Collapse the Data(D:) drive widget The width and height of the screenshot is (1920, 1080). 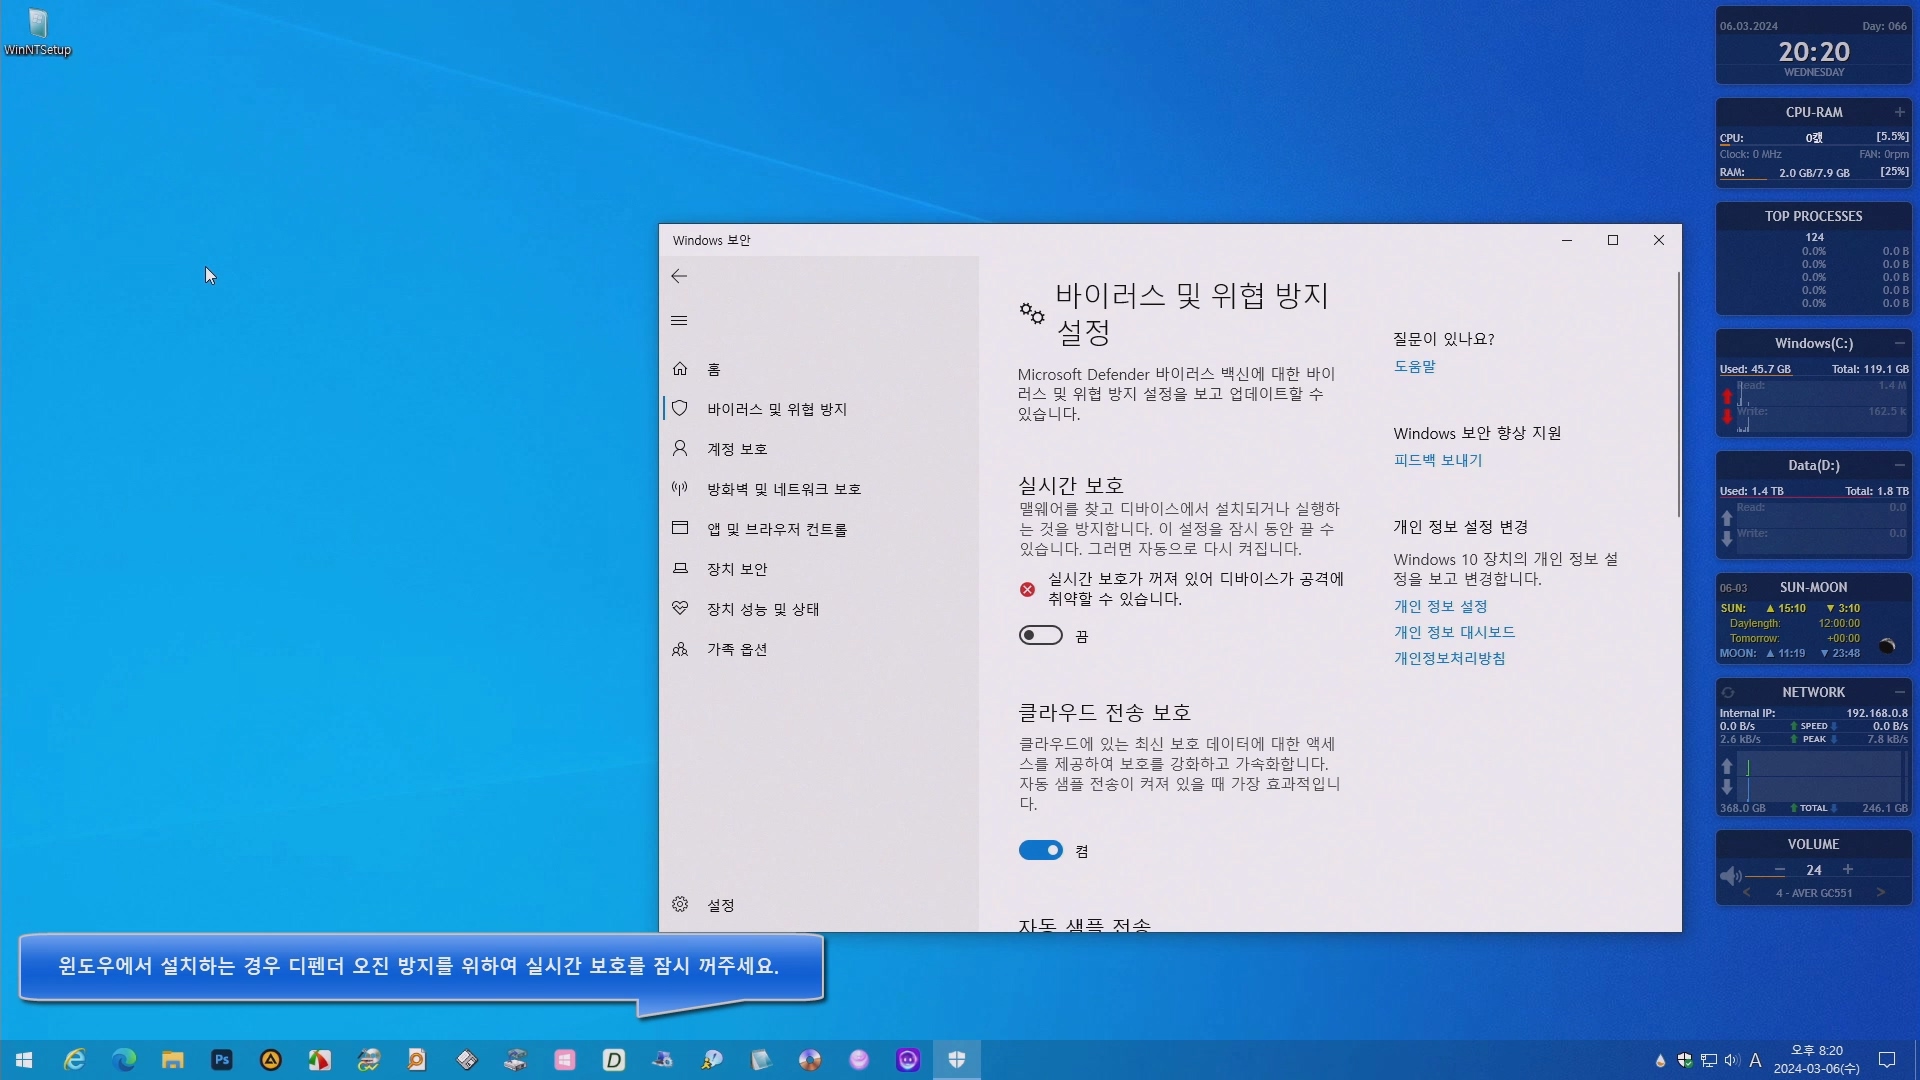pos(1899,465)
